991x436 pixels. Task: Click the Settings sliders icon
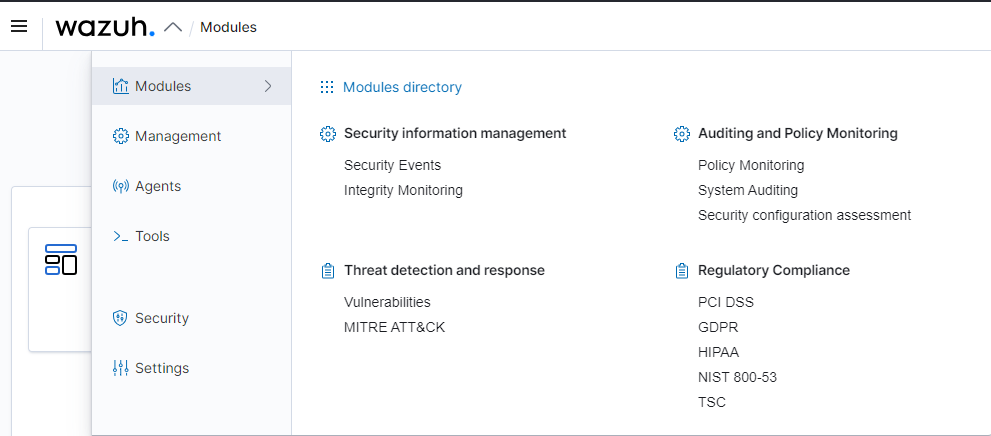(x=120, y=368)
